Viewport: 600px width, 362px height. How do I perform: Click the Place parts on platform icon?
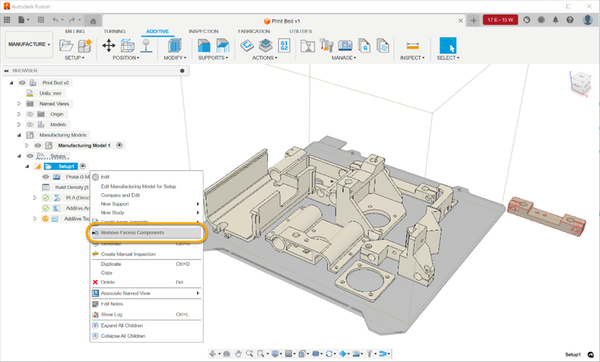point(146,46)
